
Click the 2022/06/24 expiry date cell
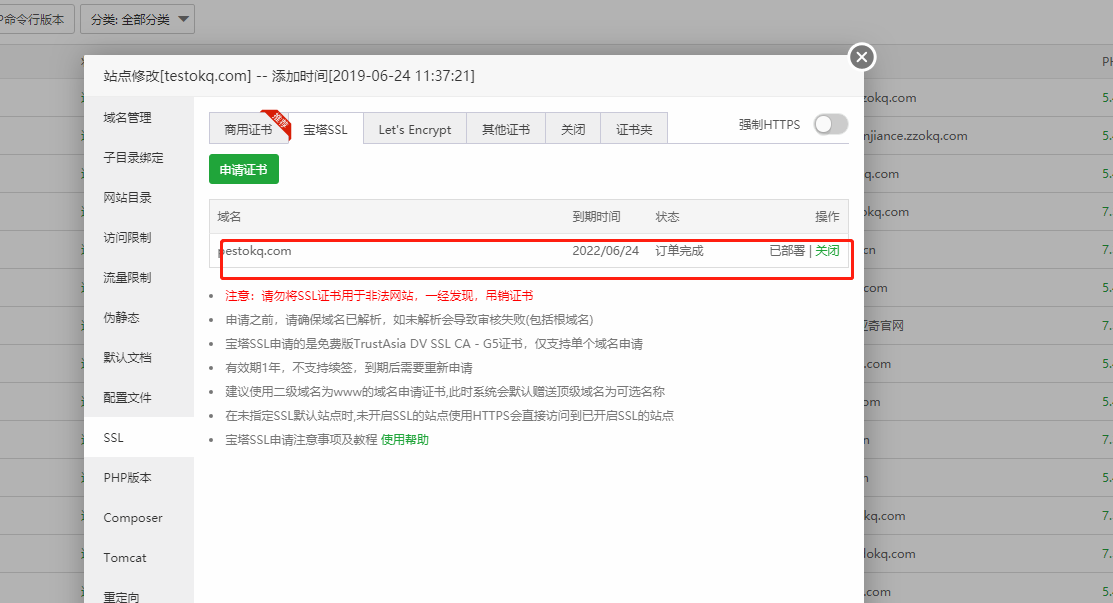[605, 250]
